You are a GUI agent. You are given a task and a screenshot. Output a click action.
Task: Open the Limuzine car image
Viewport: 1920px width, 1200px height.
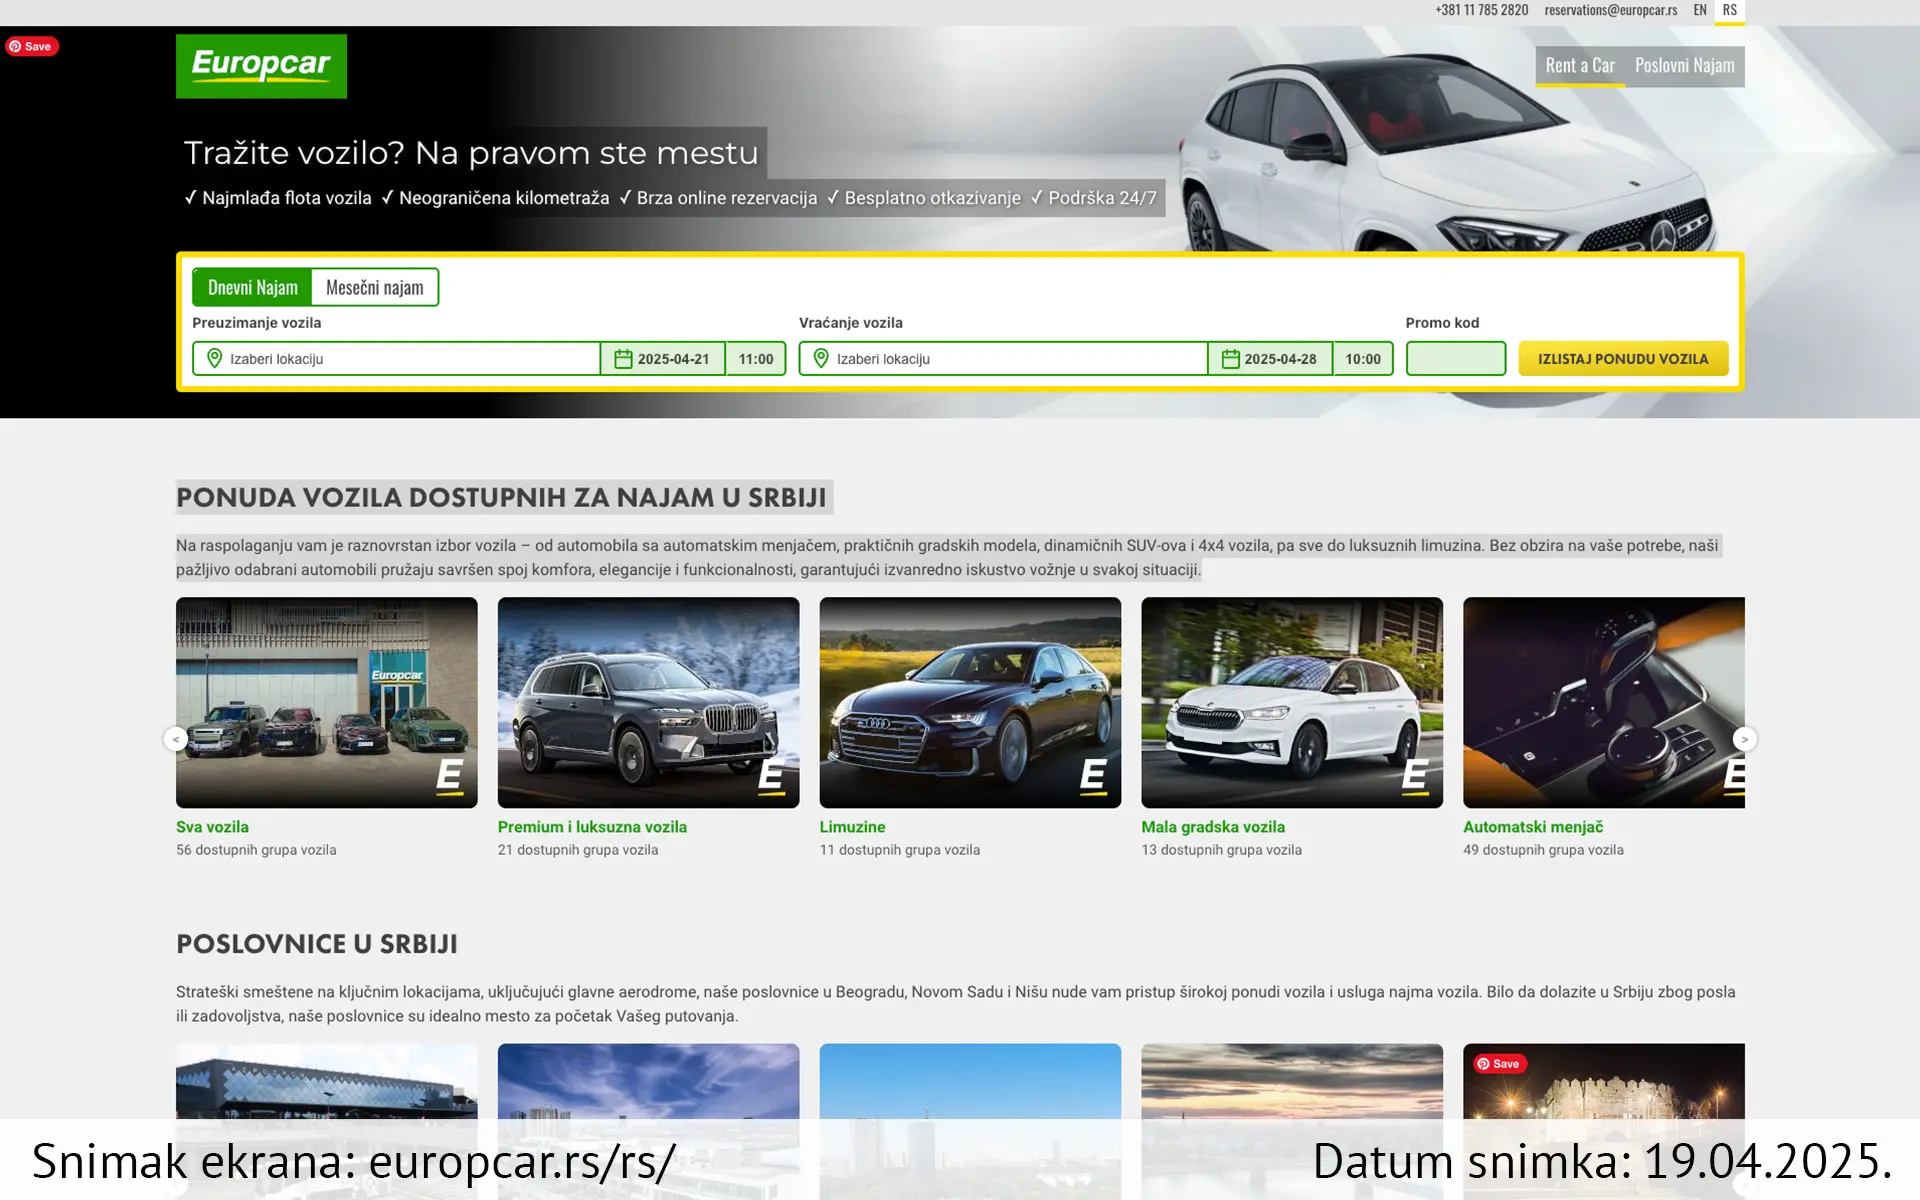(970, 702)
